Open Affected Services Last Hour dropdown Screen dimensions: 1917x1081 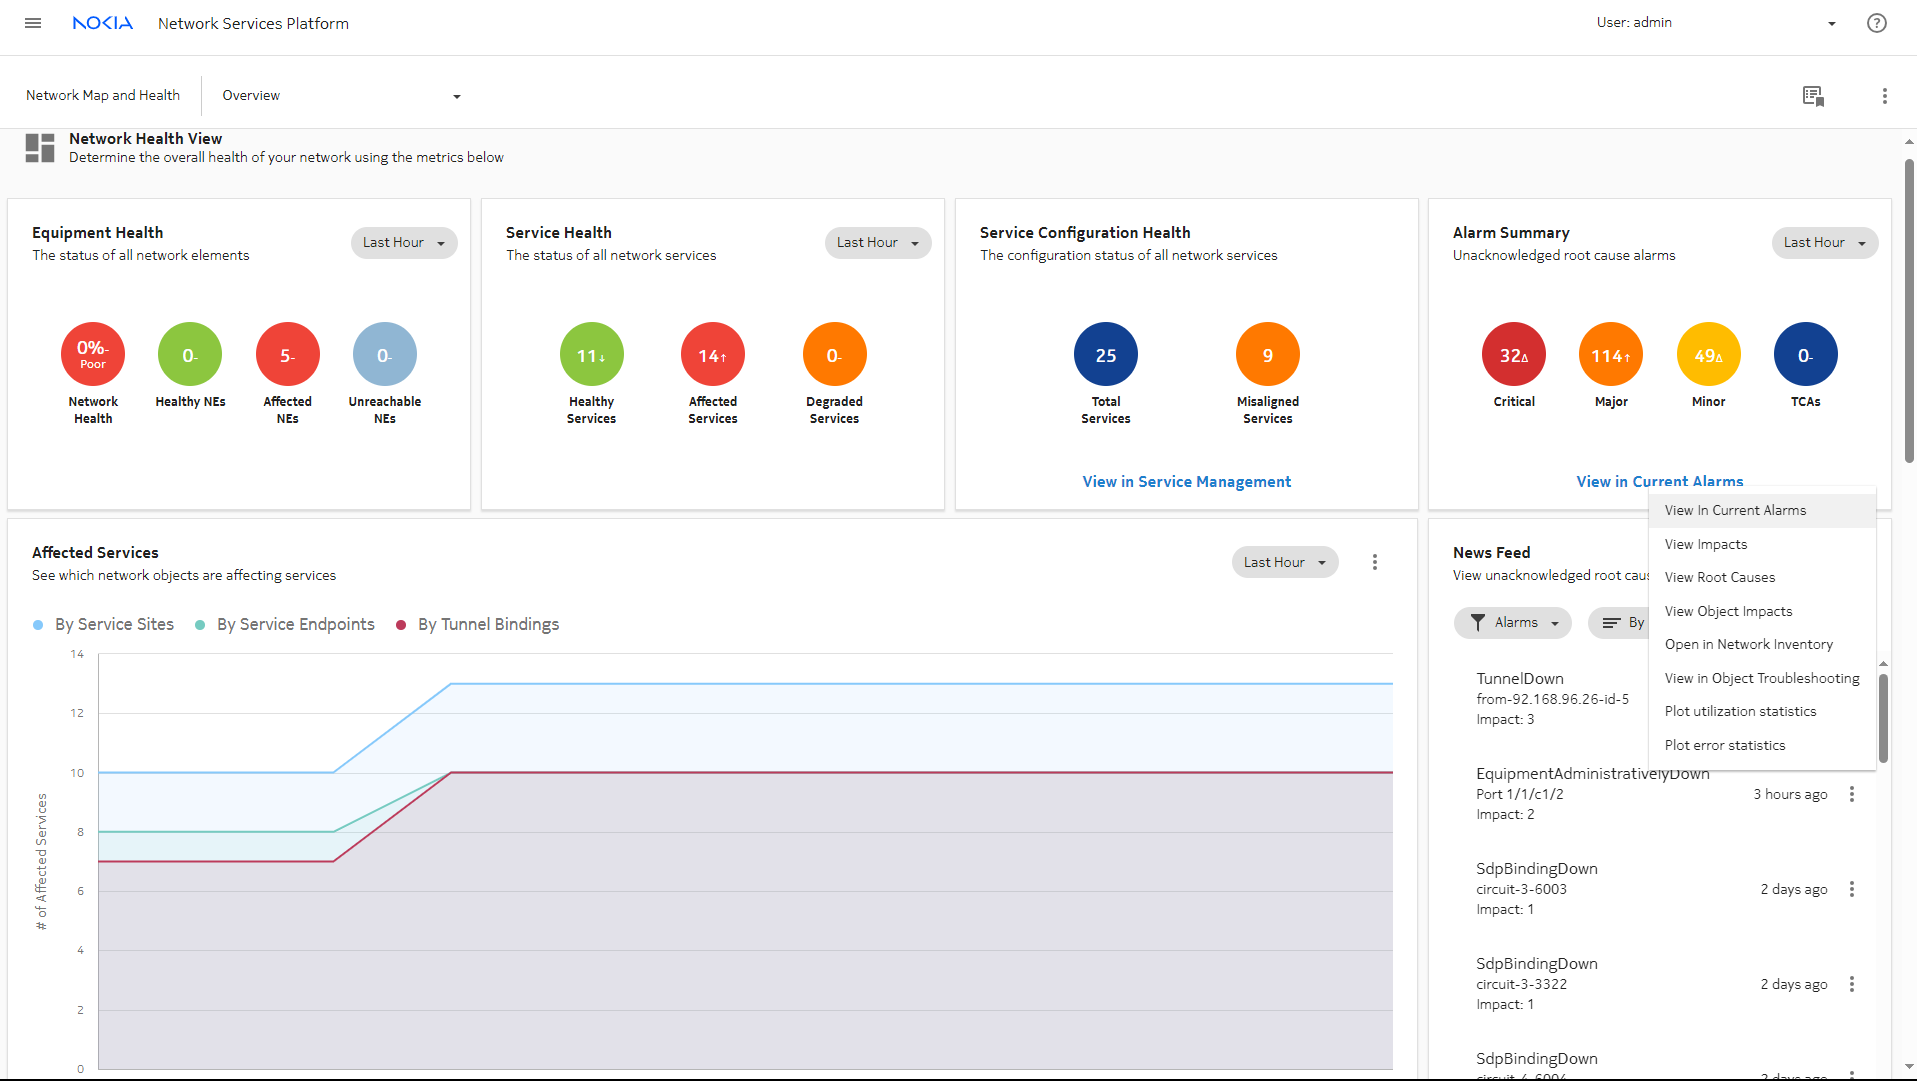1285,562
